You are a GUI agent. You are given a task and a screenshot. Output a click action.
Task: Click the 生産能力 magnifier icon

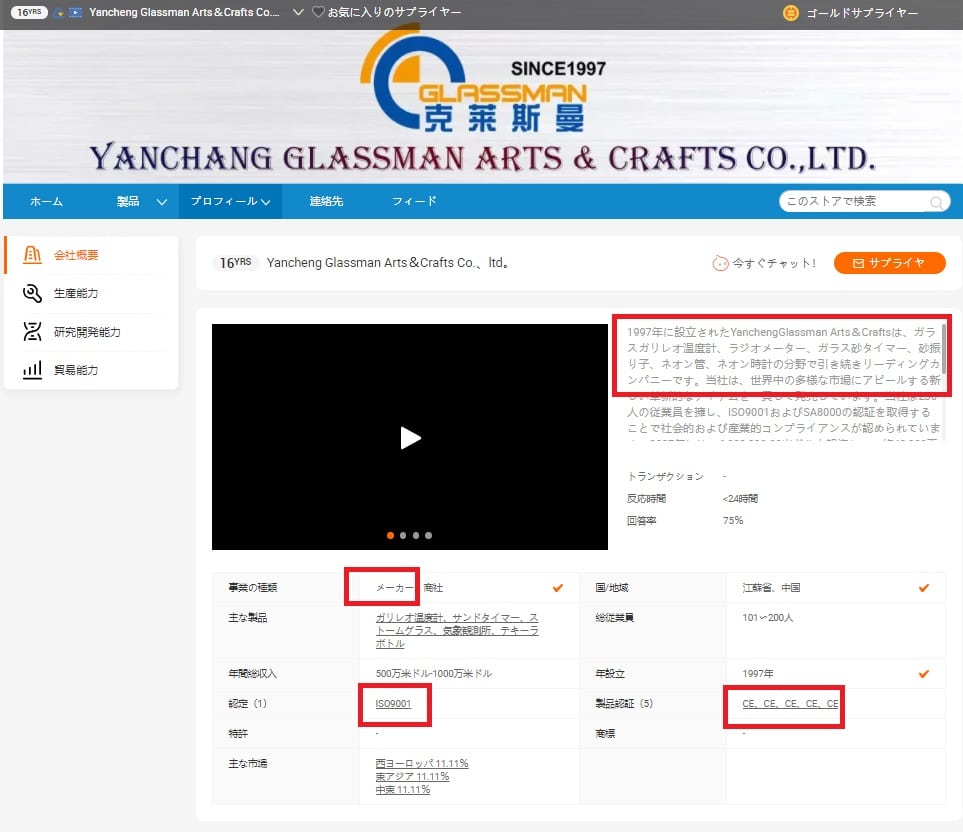click(x=33, y=294)
